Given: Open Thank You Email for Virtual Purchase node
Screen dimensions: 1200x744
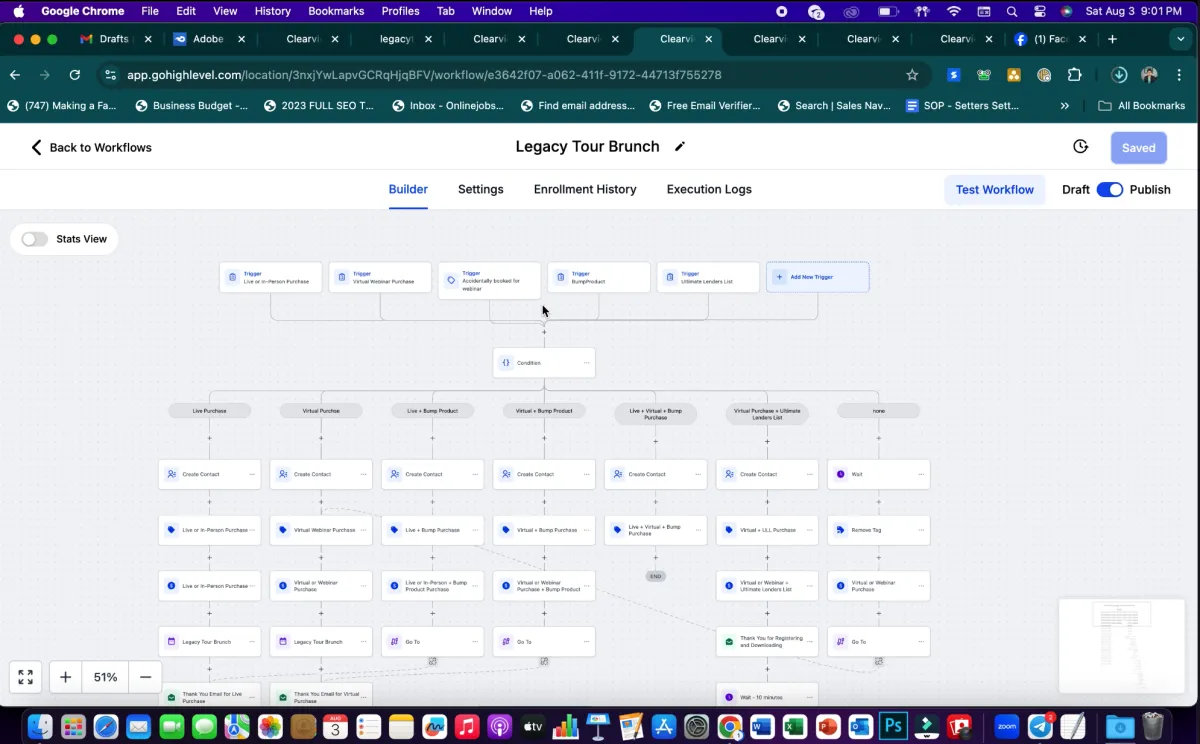Looking at the screenshot, I should (x=321, y=696).
